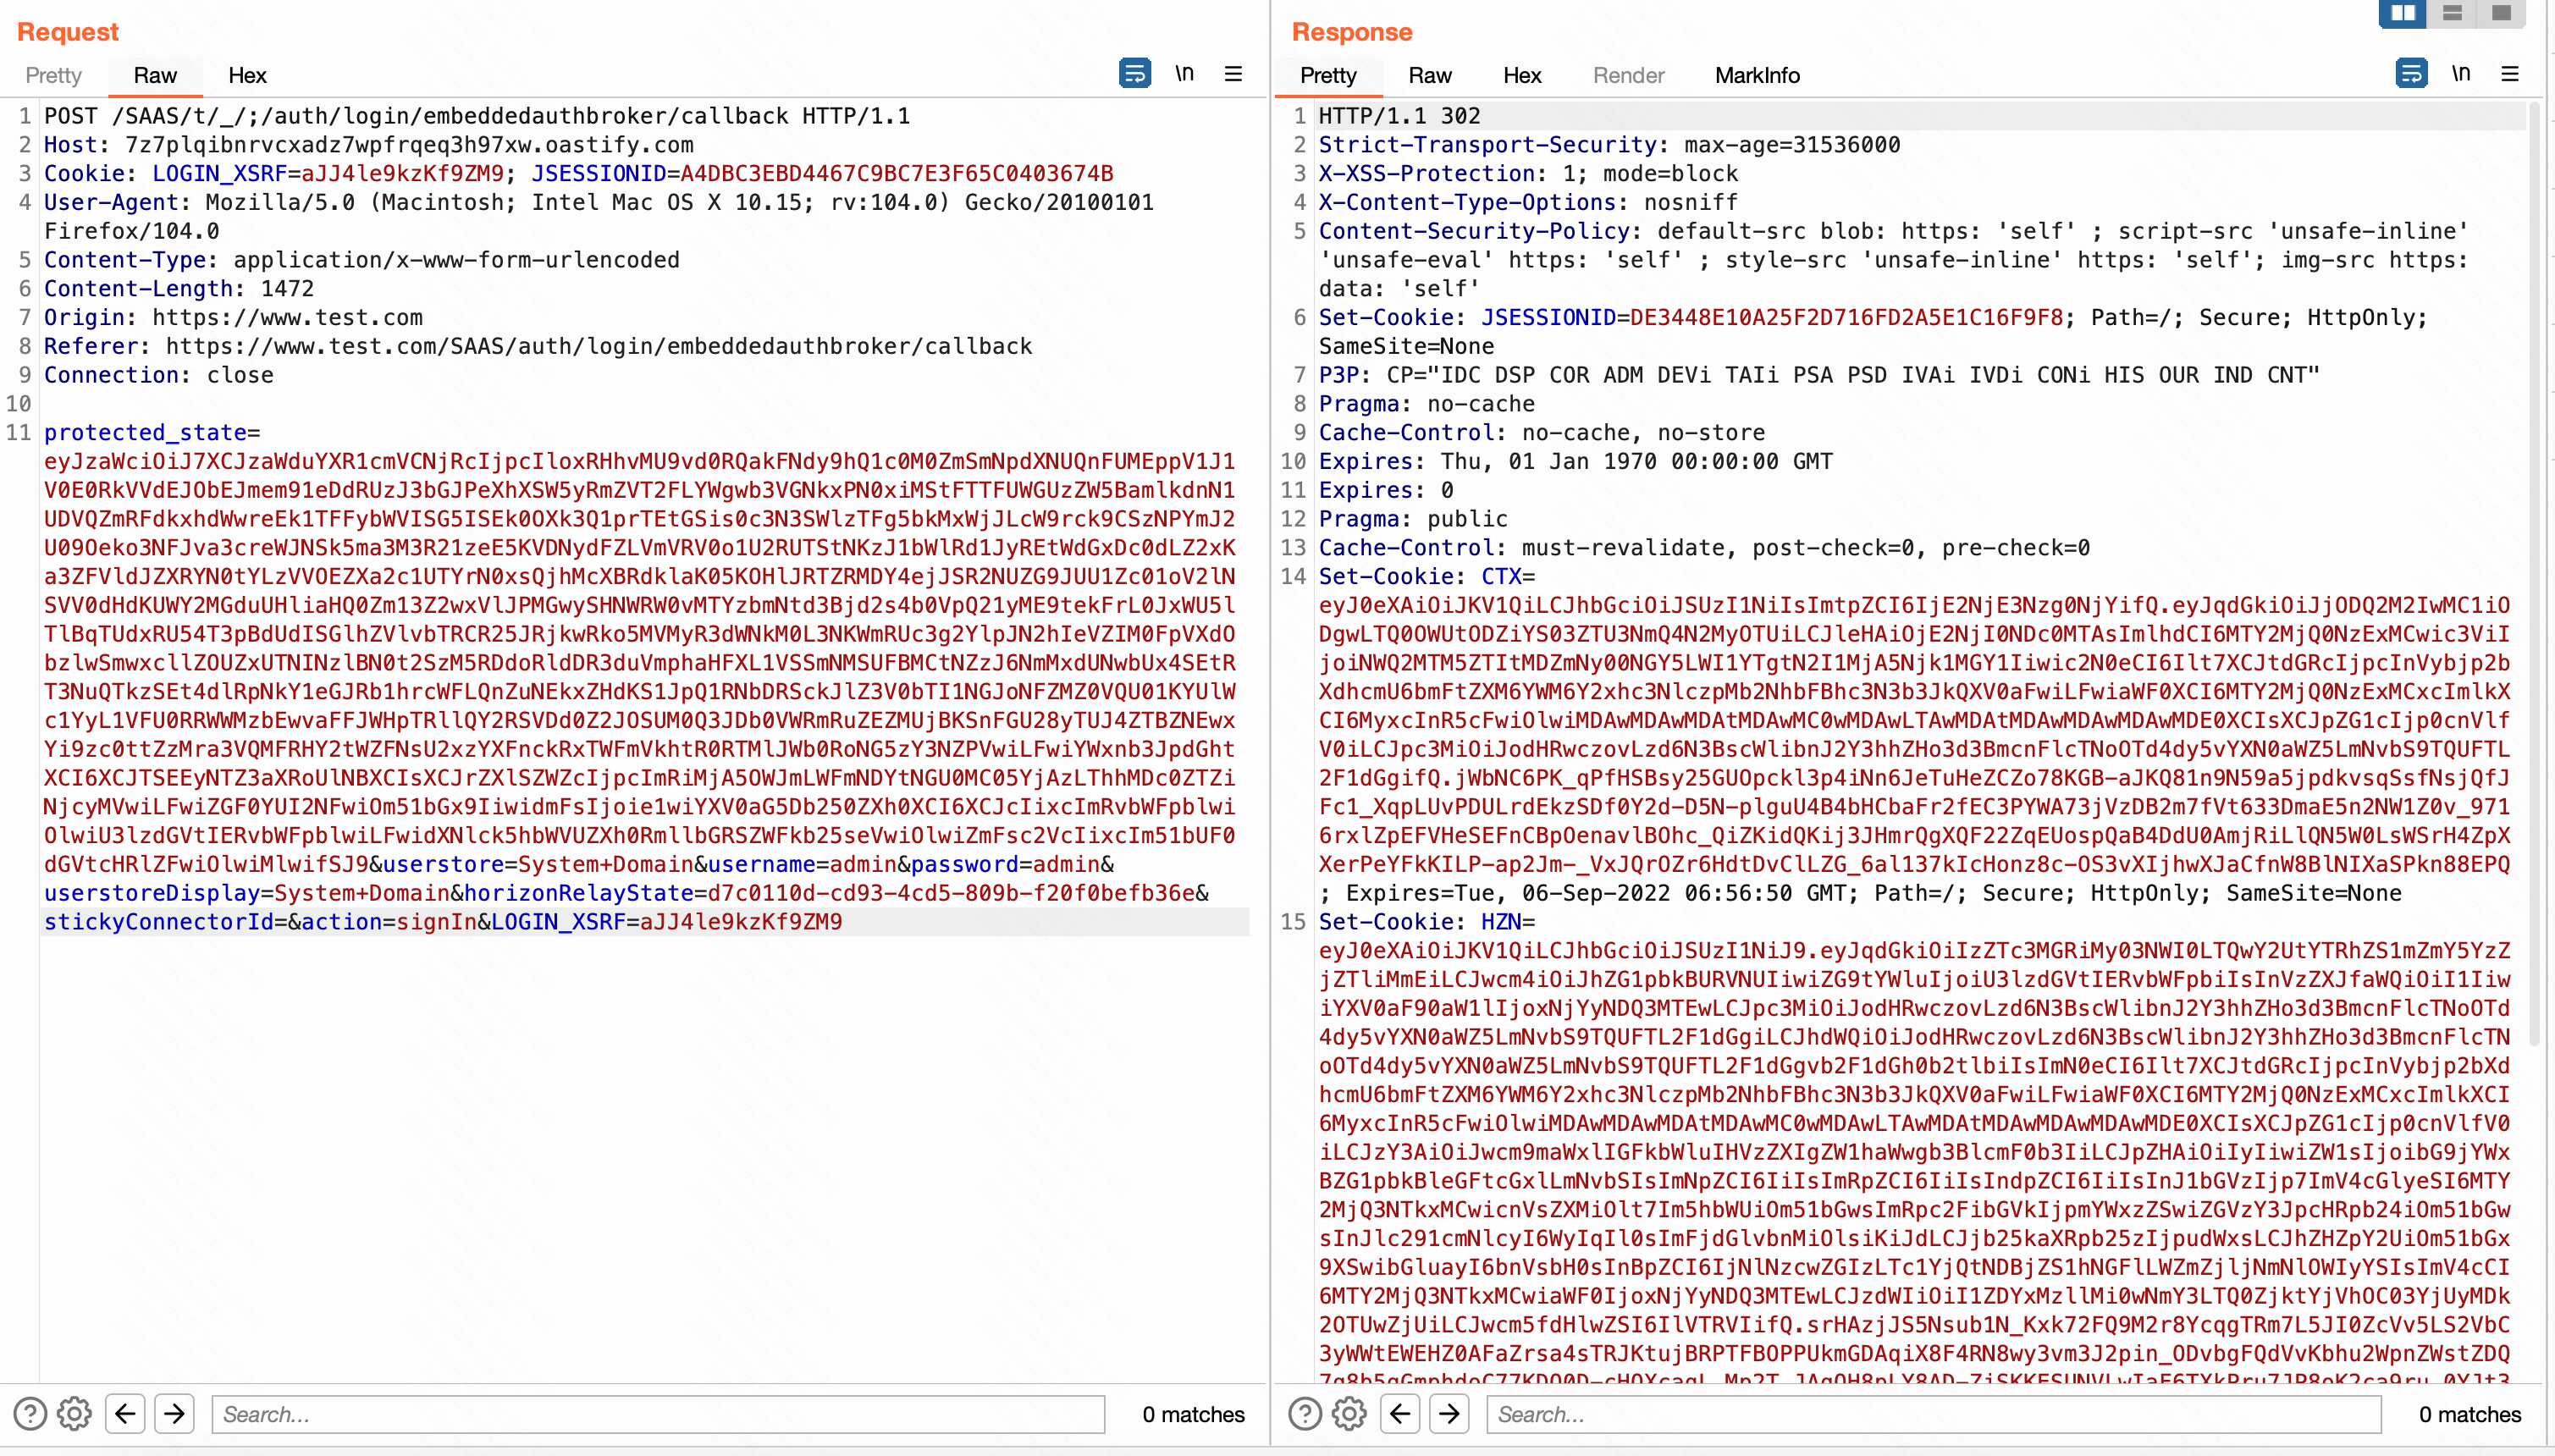Click Request 0 matches label
The image size is (2555, 1456).
coord(1194,1414)
